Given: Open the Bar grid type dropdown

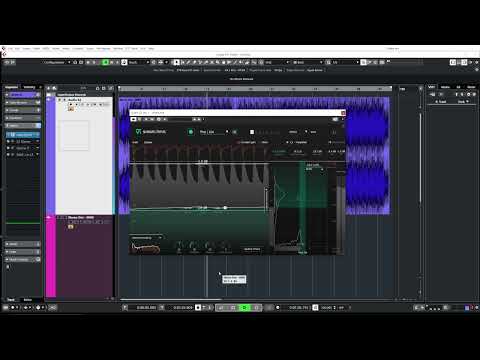Looking at the screenshot, I should click(307, 62).
